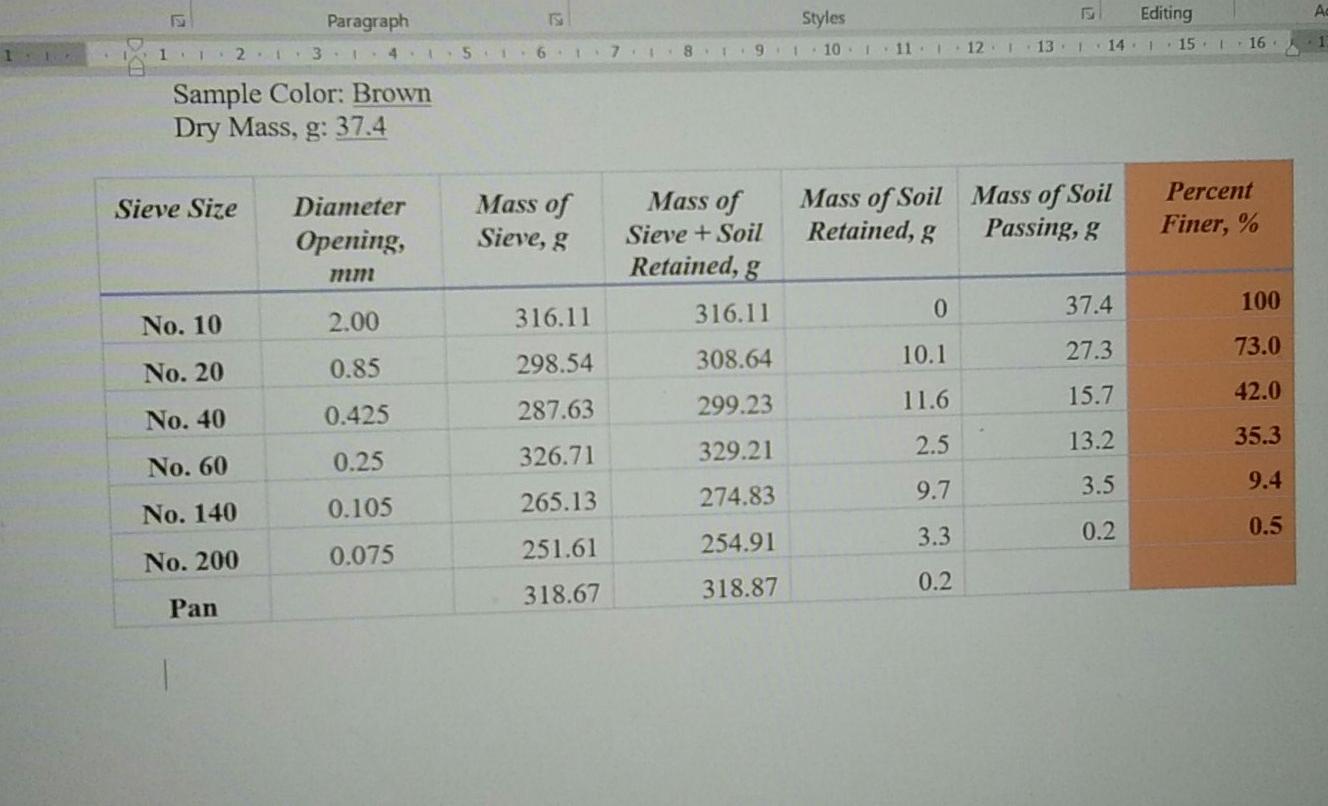The image size is (1328, 806).
Task: Click the 10 cm mark on the horizontal ruler
Action: 830,46
